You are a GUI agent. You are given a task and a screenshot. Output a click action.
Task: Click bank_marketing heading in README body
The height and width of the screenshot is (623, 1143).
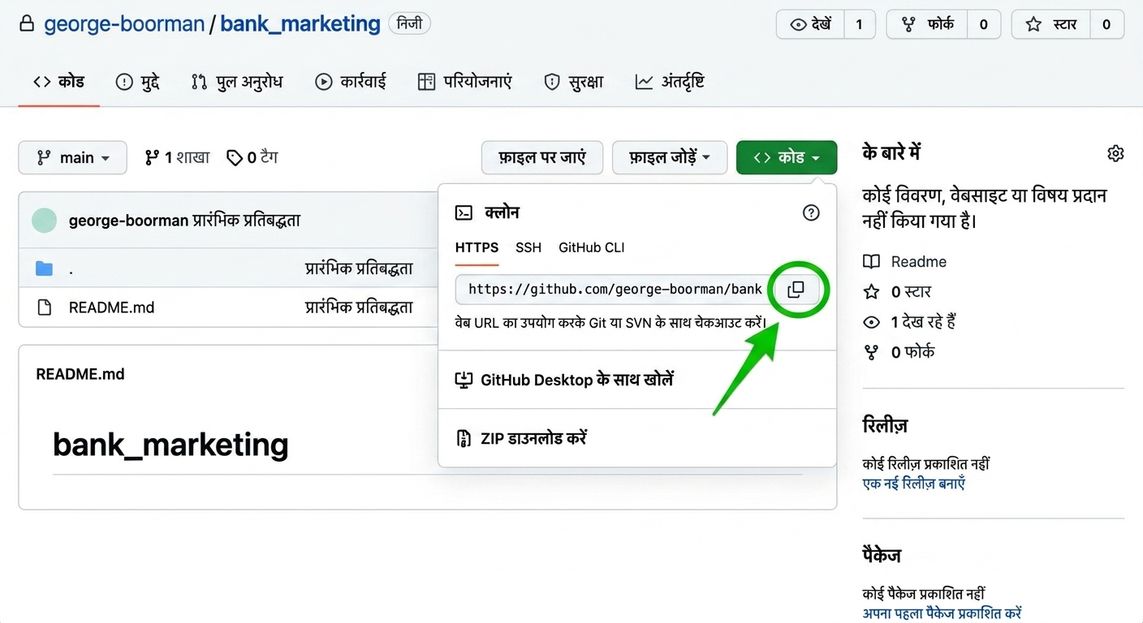[x=171, y=444]
